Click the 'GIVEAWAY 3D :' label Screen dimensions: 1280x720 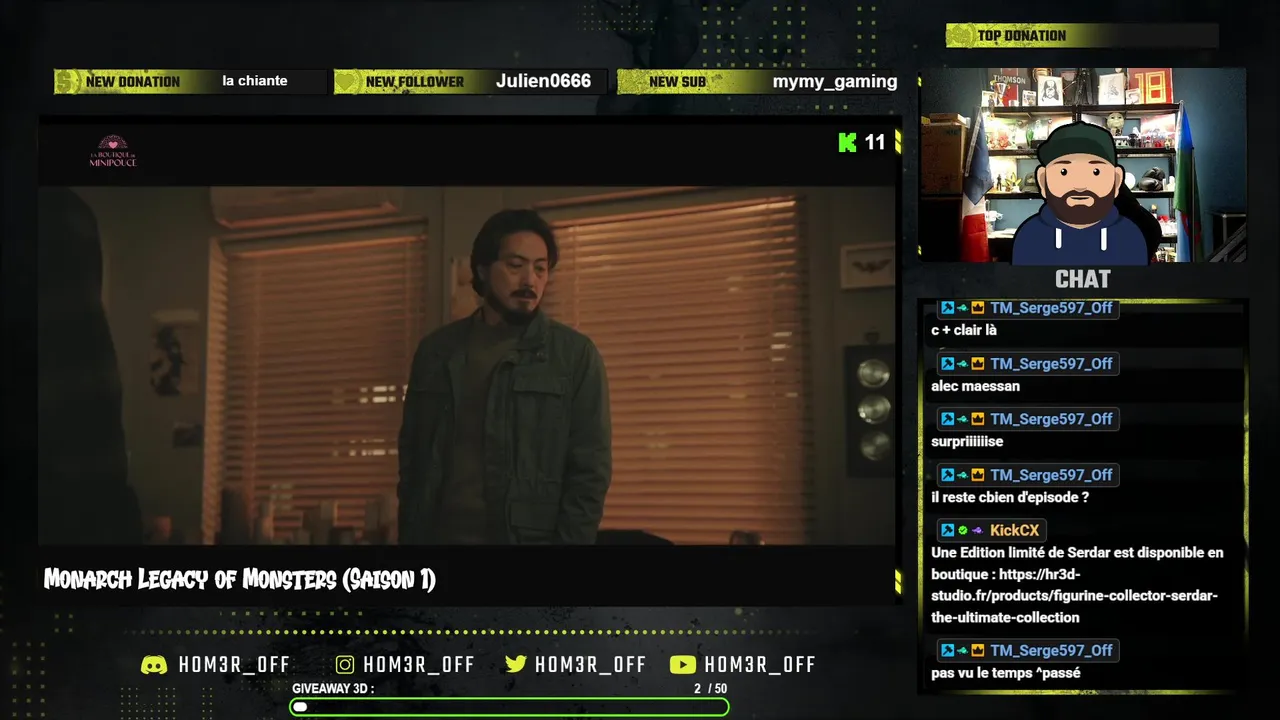(333, 689)
